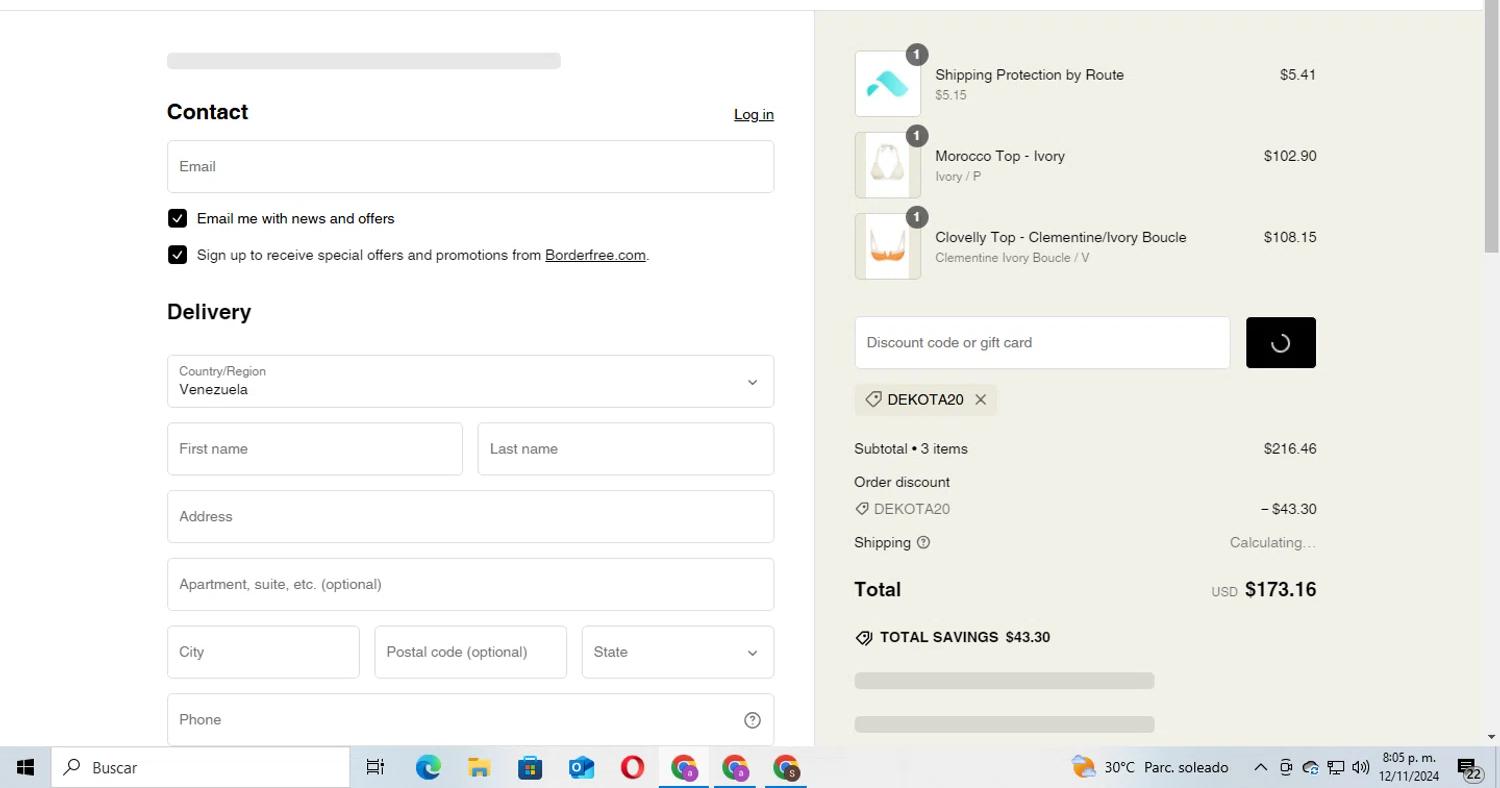The image size is (1500, 788).
Task: Focus the Postal code field
Action: [x=470, y=652]
